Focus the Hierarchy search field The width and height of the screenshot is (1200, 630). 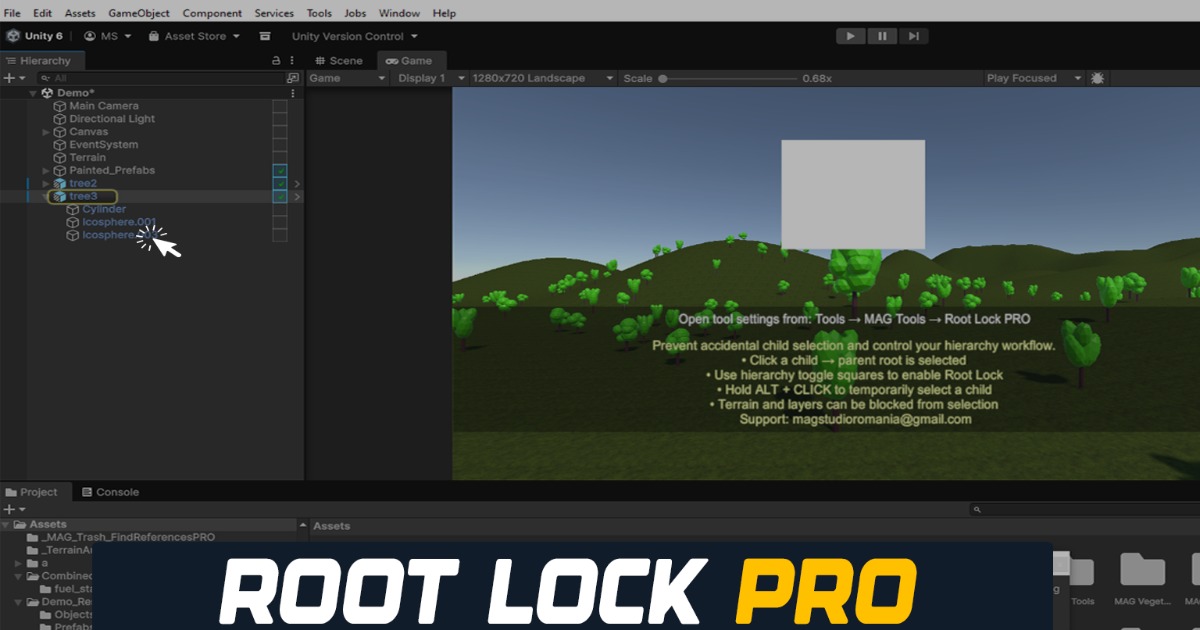(160, 77)
